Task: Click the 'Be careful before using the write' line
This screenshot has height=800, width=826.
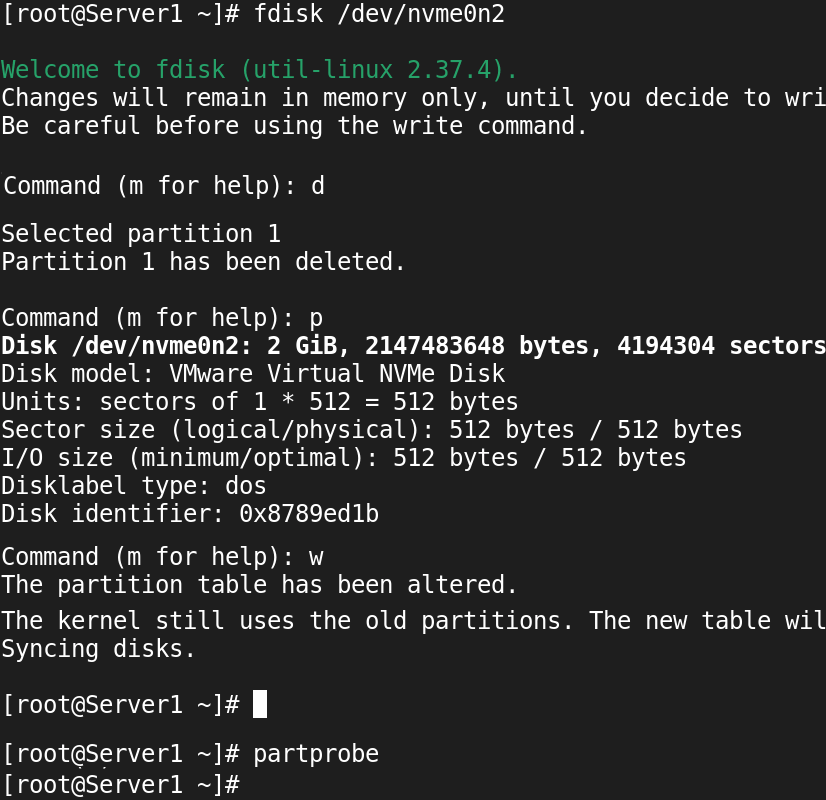Action: click(294, 126)
